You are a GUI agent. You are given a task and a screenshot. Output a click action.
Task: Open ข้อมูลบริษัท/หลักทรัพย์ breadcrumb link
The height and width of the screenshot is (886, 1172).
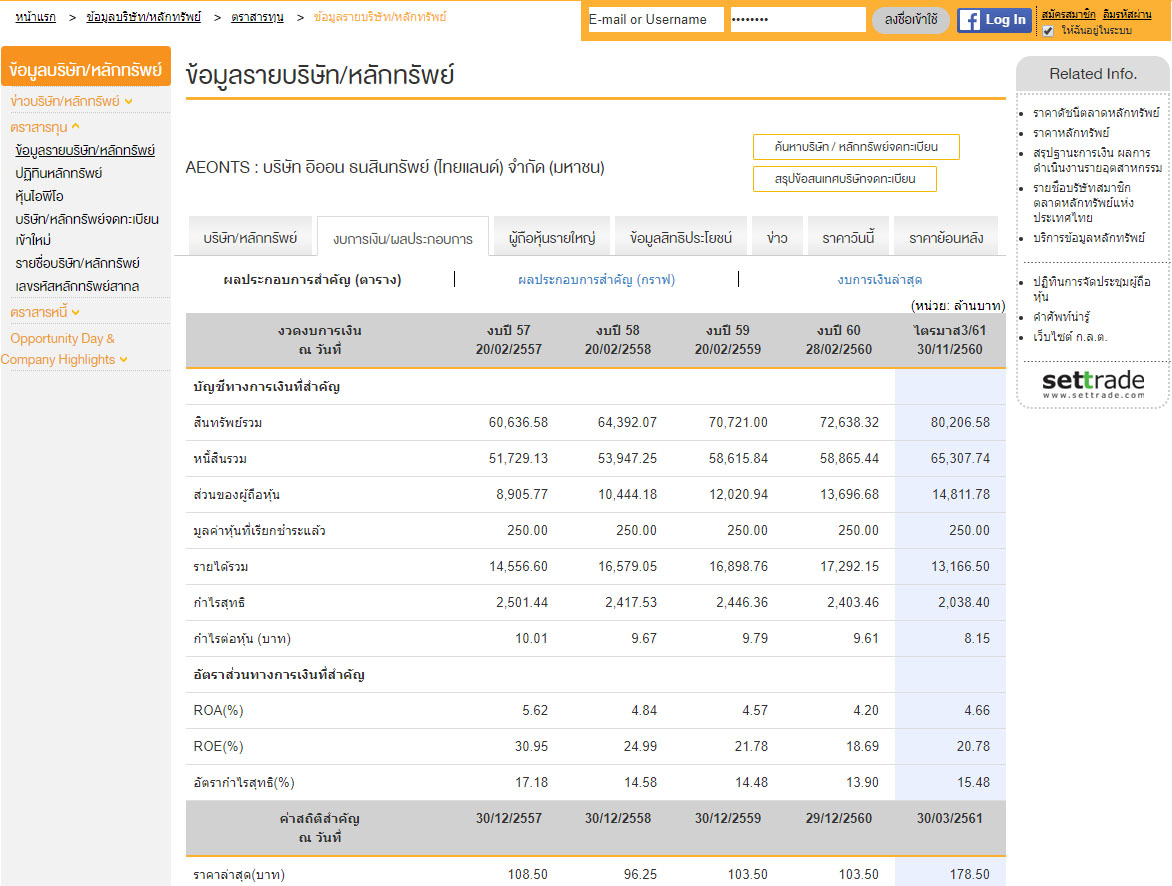(144, 16)
